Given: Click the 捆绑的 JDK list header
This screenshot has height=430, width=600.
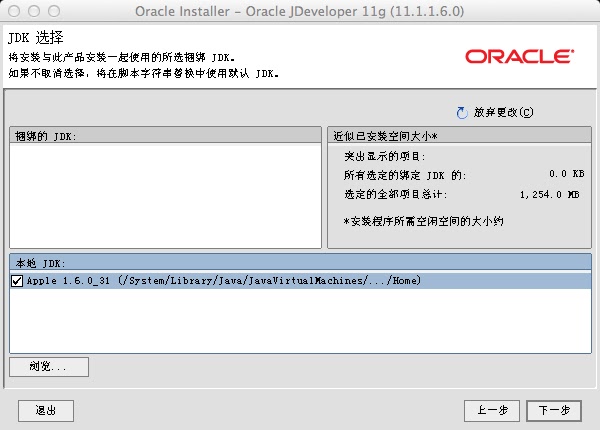Looking at the screenshot, I should click(165, 136).
